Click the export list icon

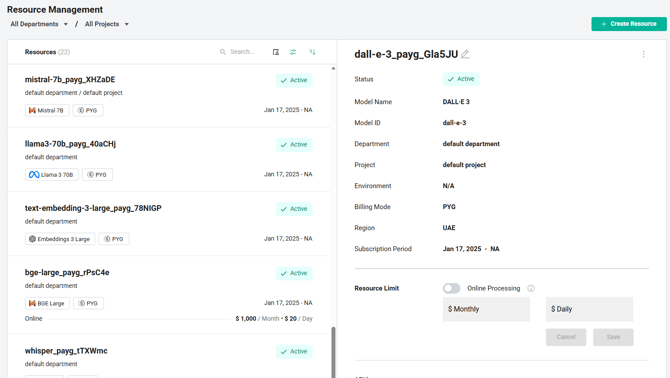coord(276,52)
